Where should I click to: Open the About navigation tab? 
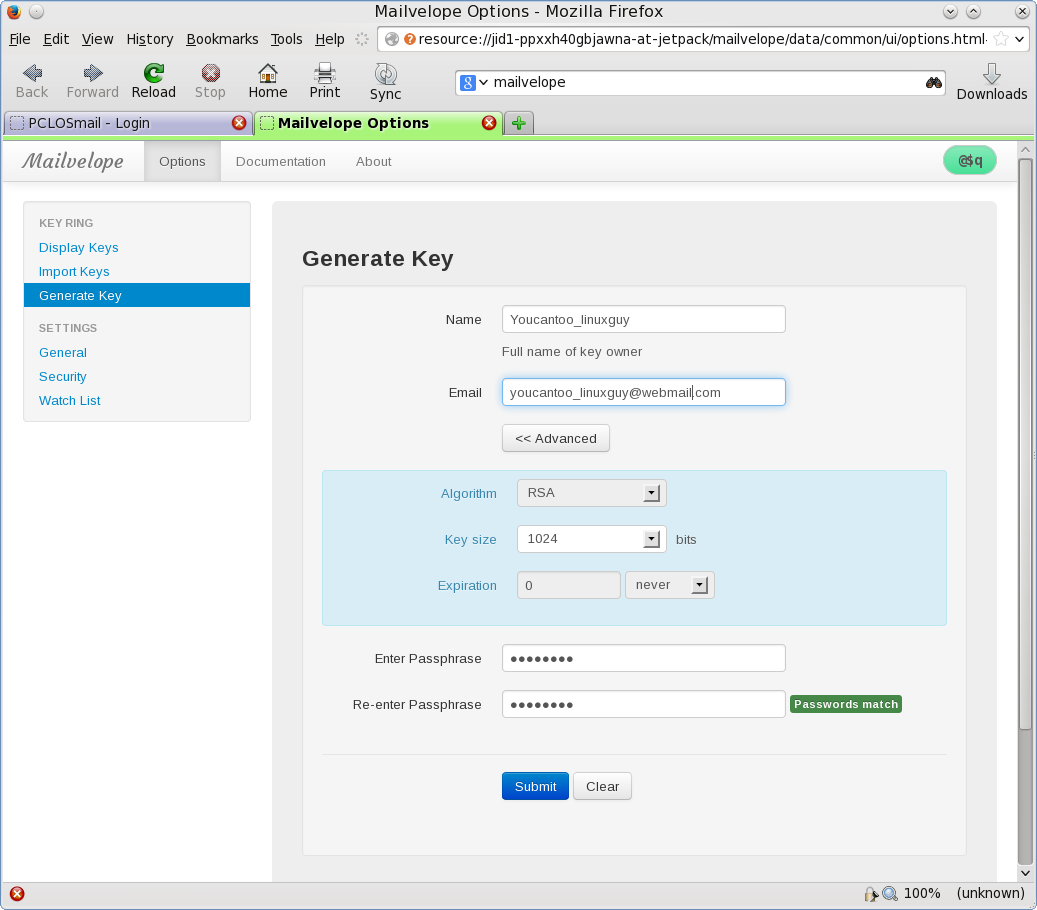pyautogui.click(x=374, y=161)
